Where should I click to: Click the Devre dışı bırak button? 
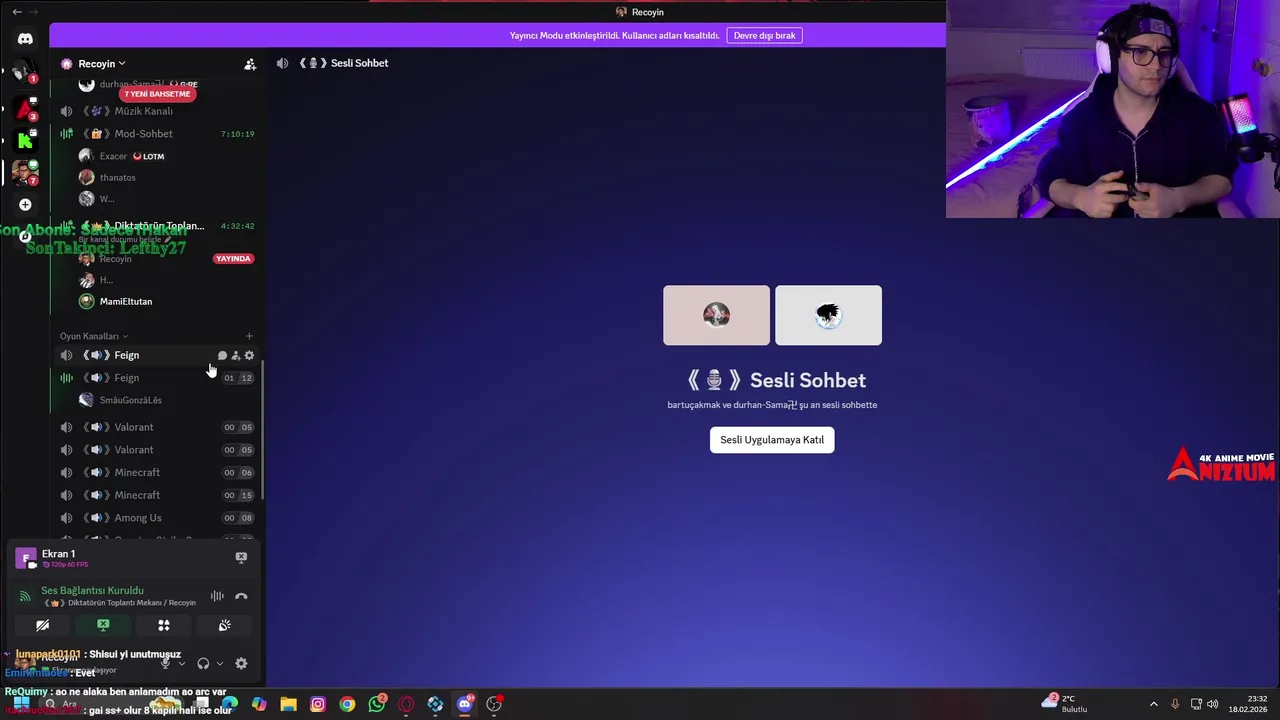(x=764, y=35)
